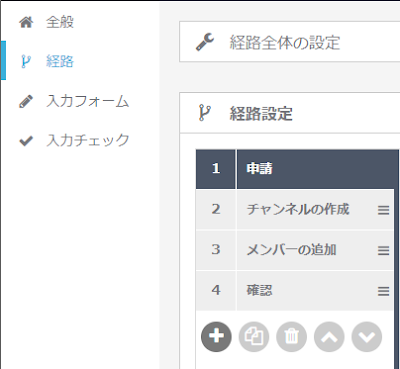Select step 1 申請 in route list
This screenshot has height=369, width=400.
[x=297, y=169]
